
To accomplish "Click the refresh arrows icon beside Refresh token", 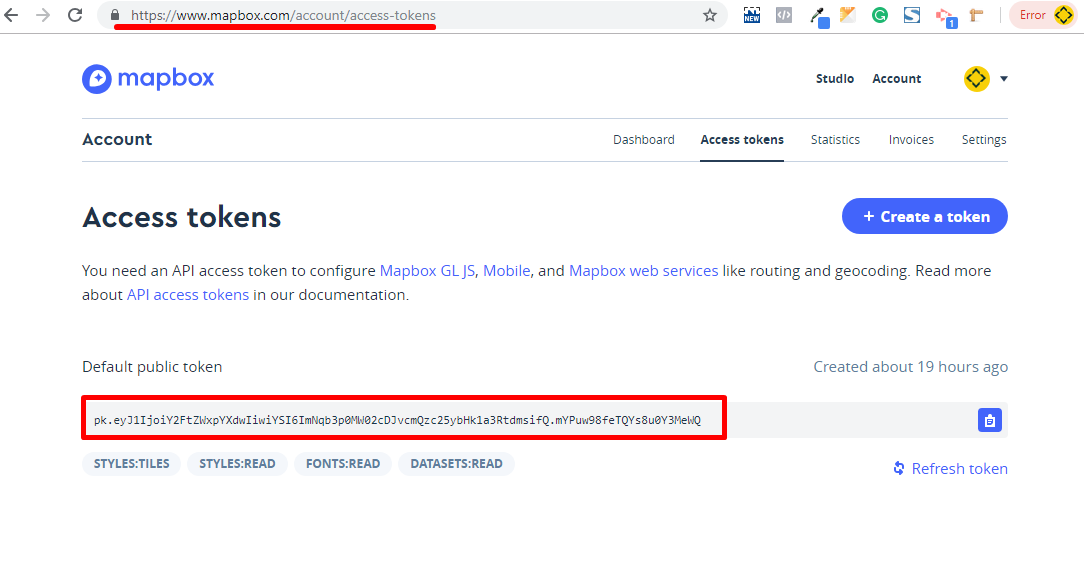I will pyautogui.click(x=899, y=468).
